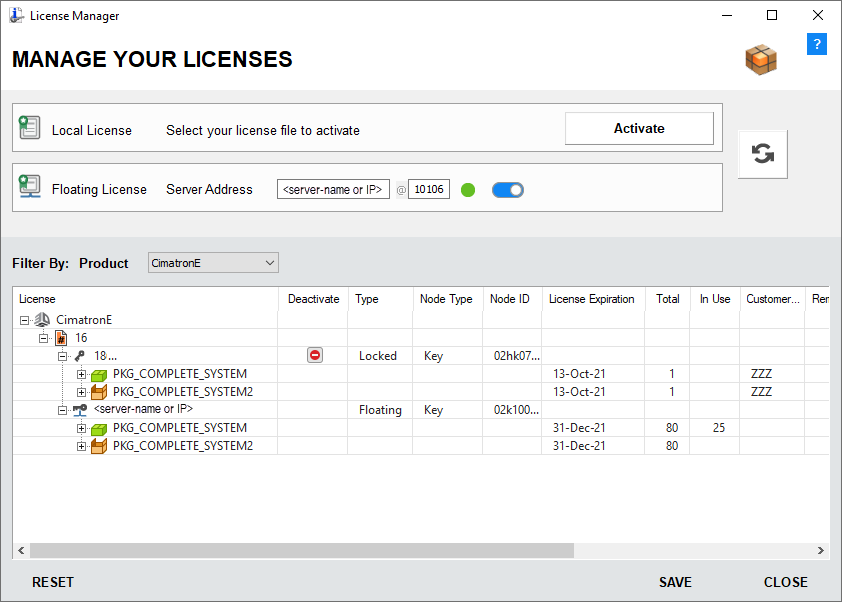Click the In Use value '25'
This screenshot has height=602, width=842.
(x=718, y=428)
